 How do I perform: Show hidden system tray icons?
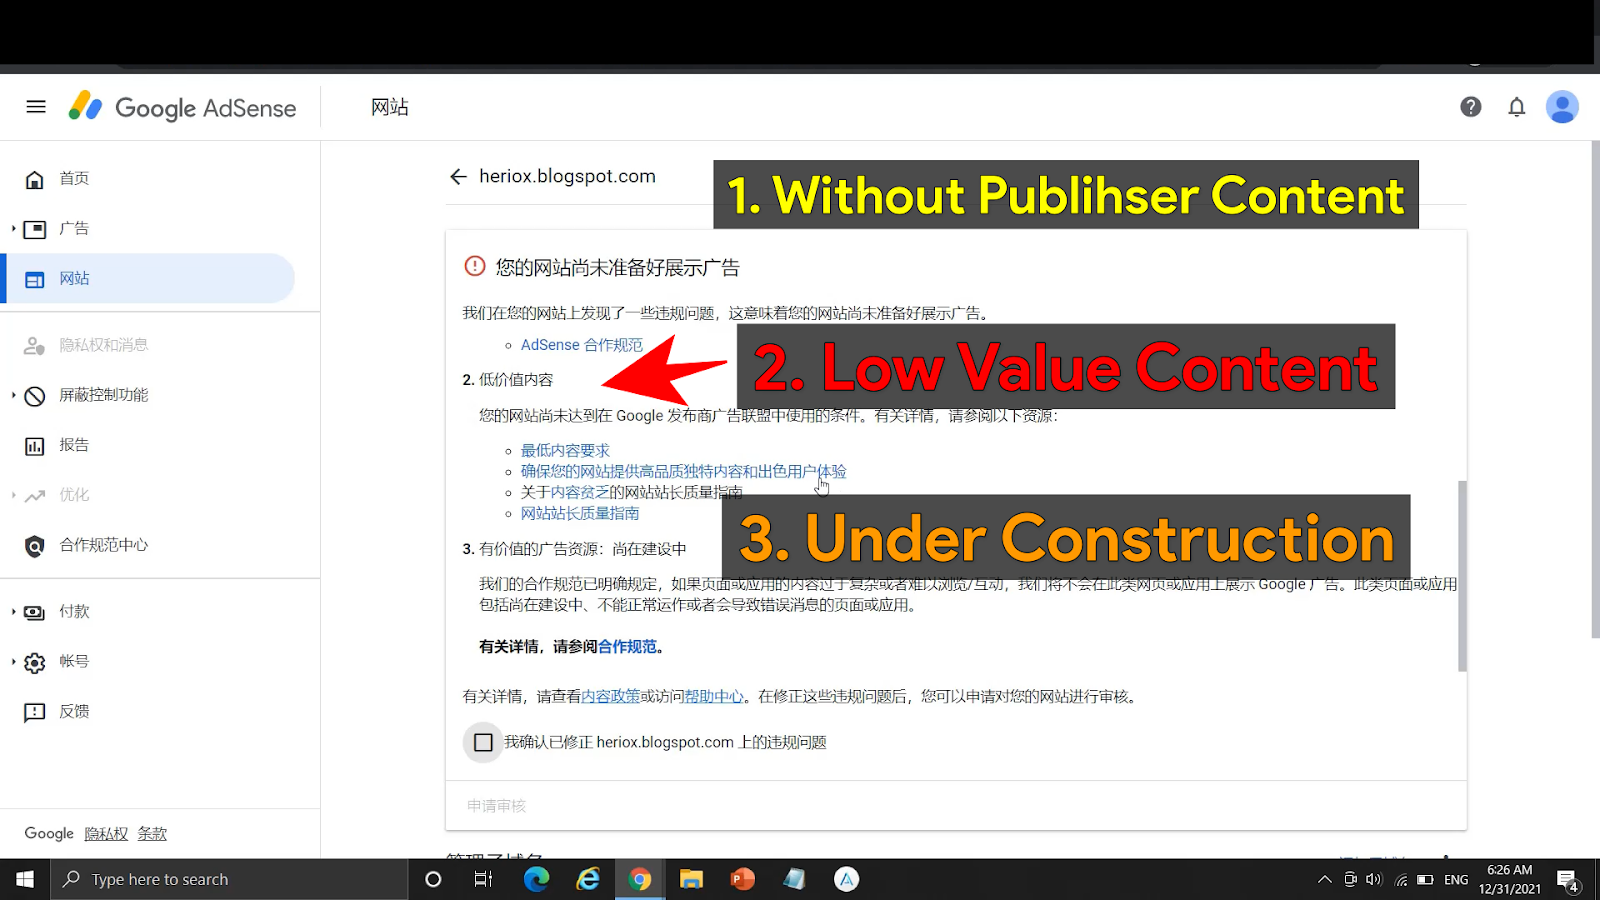[1325, 880]
